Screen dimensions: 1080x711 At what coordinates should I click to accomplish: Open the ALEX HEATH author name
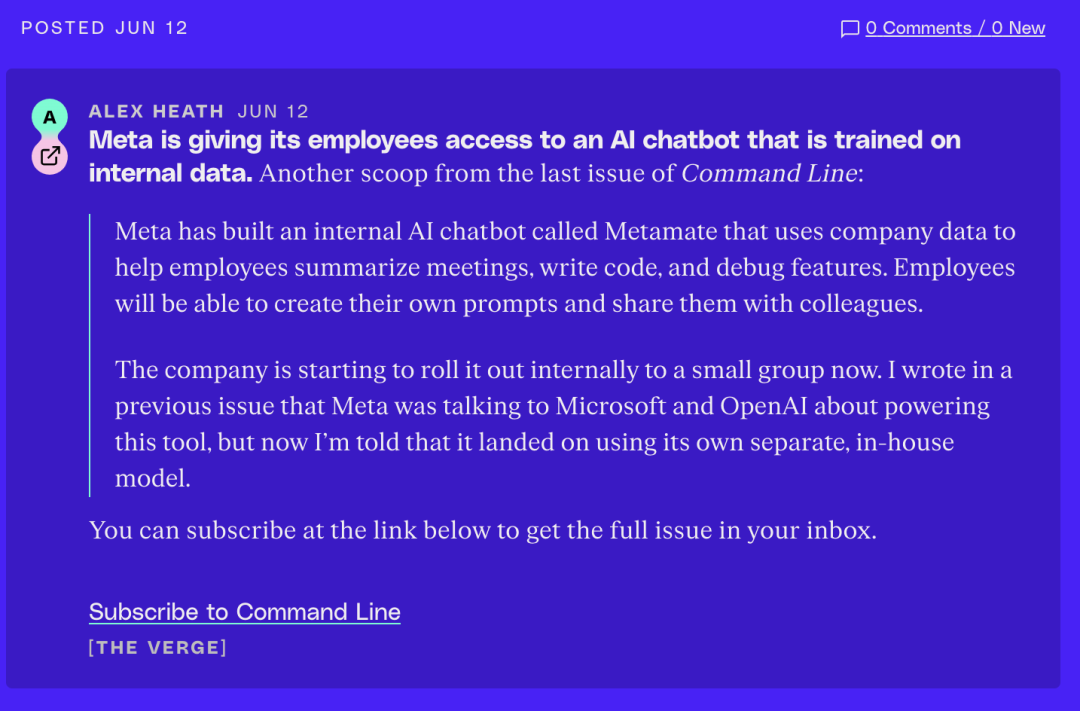[156, 111]
